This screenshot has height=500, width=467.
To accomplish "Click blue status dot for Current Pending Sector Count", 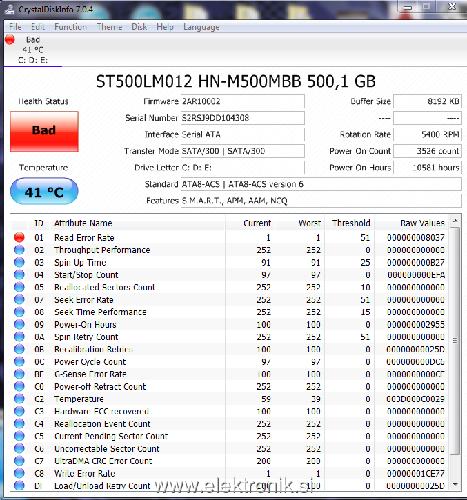I will point(19,436).
